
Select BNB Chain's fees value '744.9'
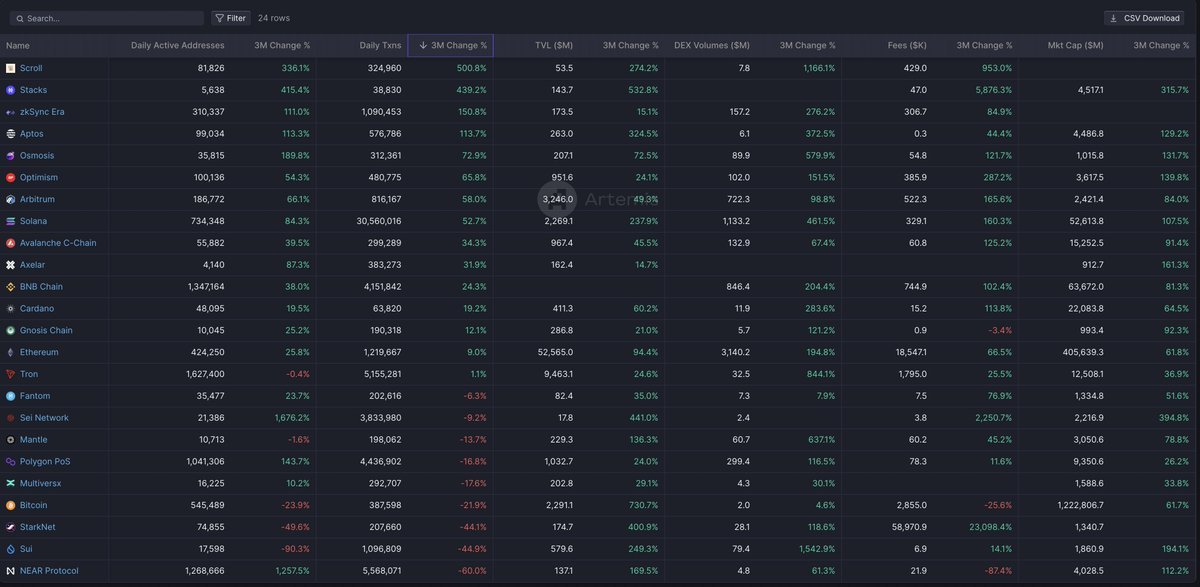(x=915, y=287)
